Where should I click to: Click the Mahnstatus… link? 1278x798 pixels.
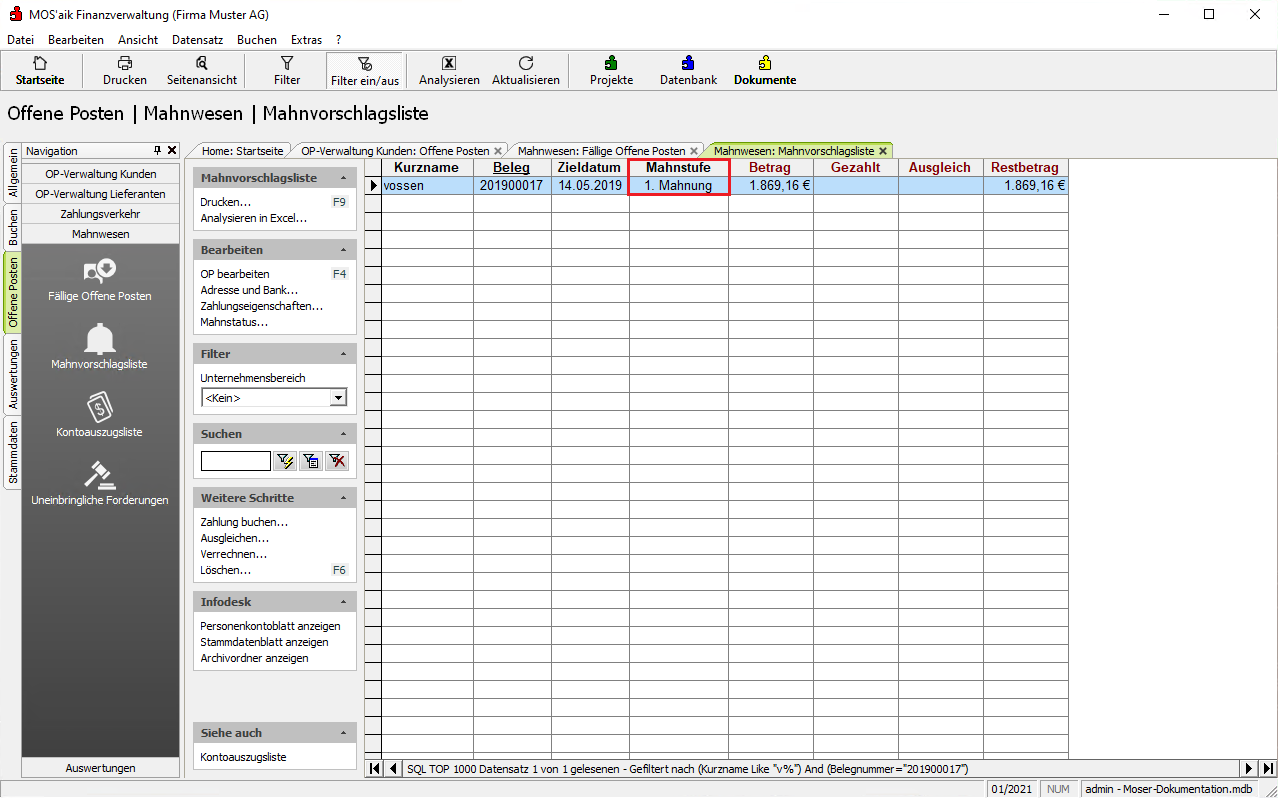[234, 322]
